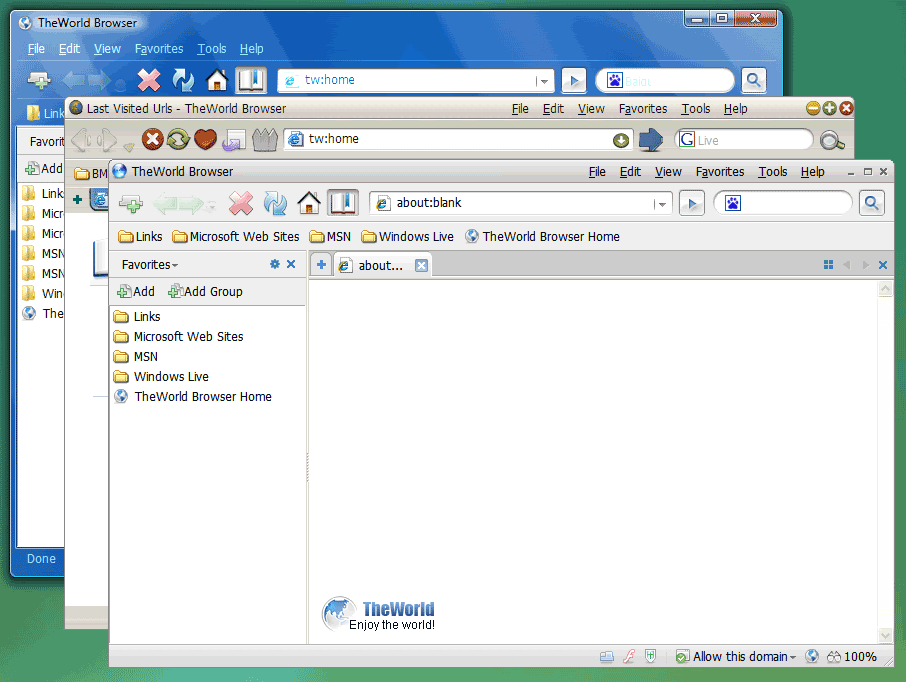Click the tab list grid icon on the tab bar
The image size is (906, 682).
pyautogui.click(x=828, y=265)
